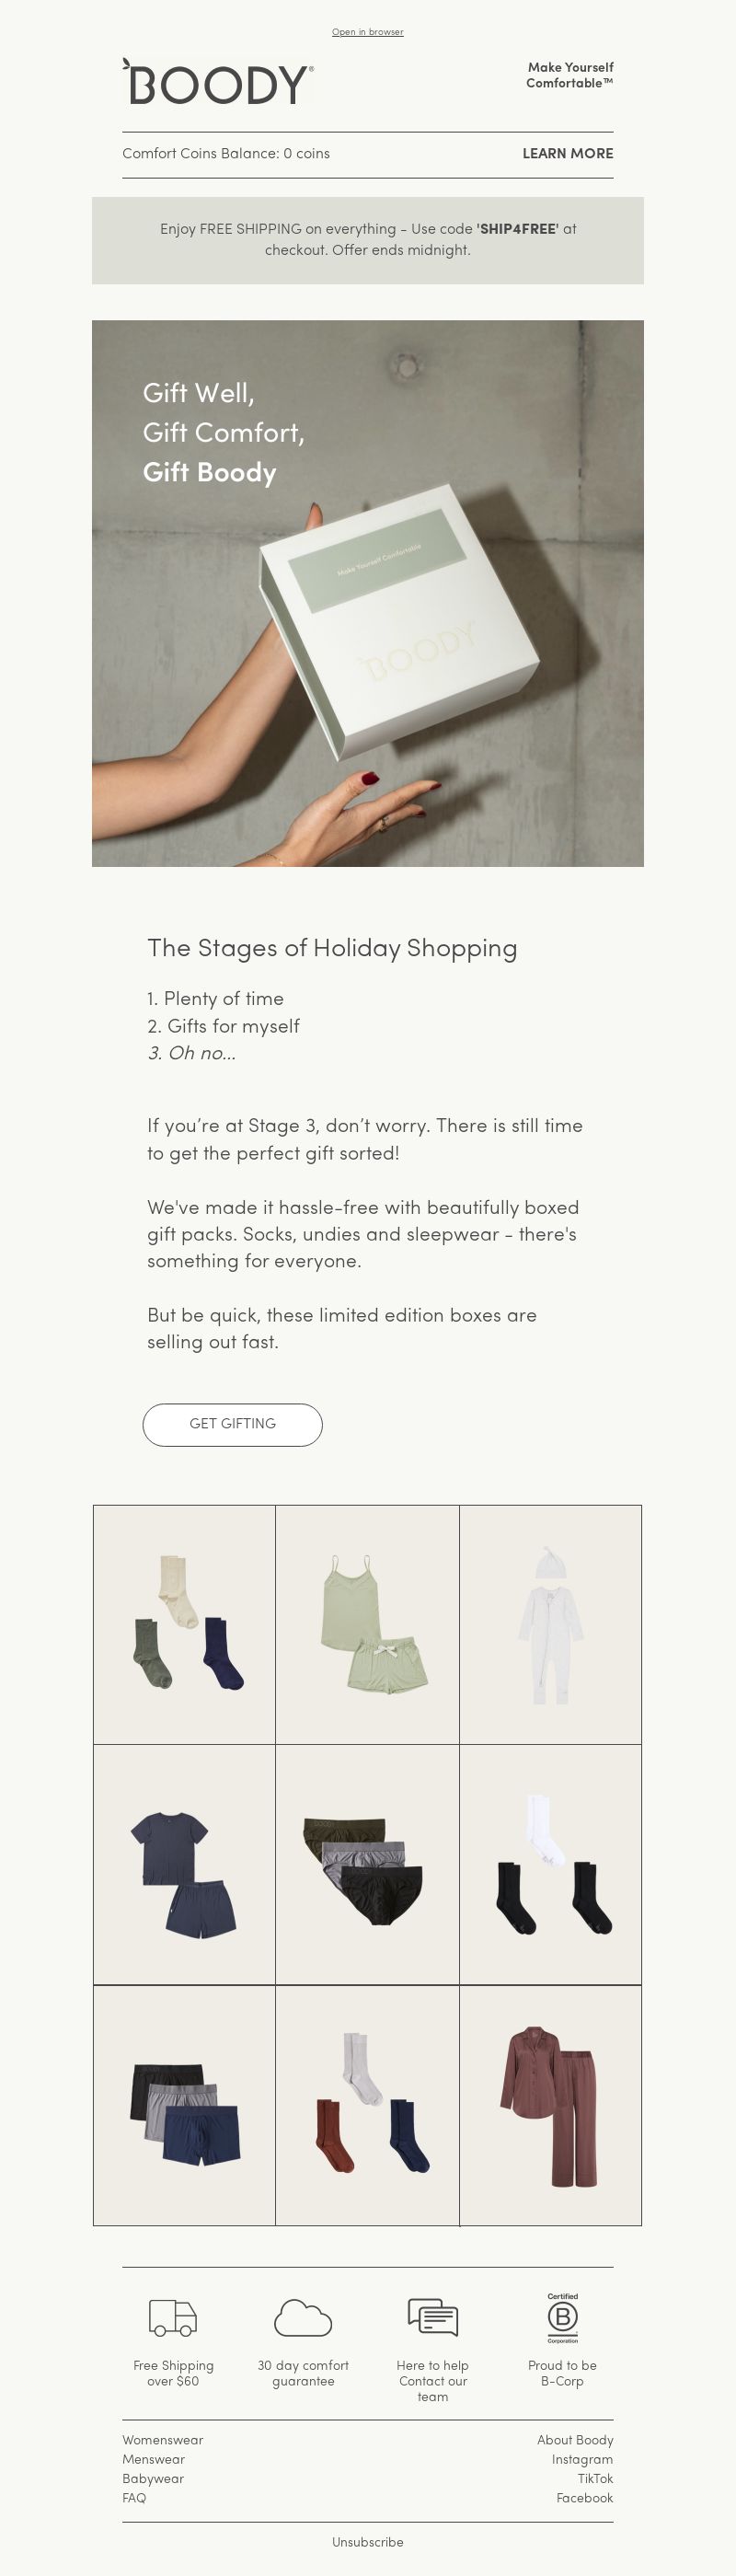Open the About Boody link
736x2576 pixels.
pyautogui.click(x=575, y=2440)
